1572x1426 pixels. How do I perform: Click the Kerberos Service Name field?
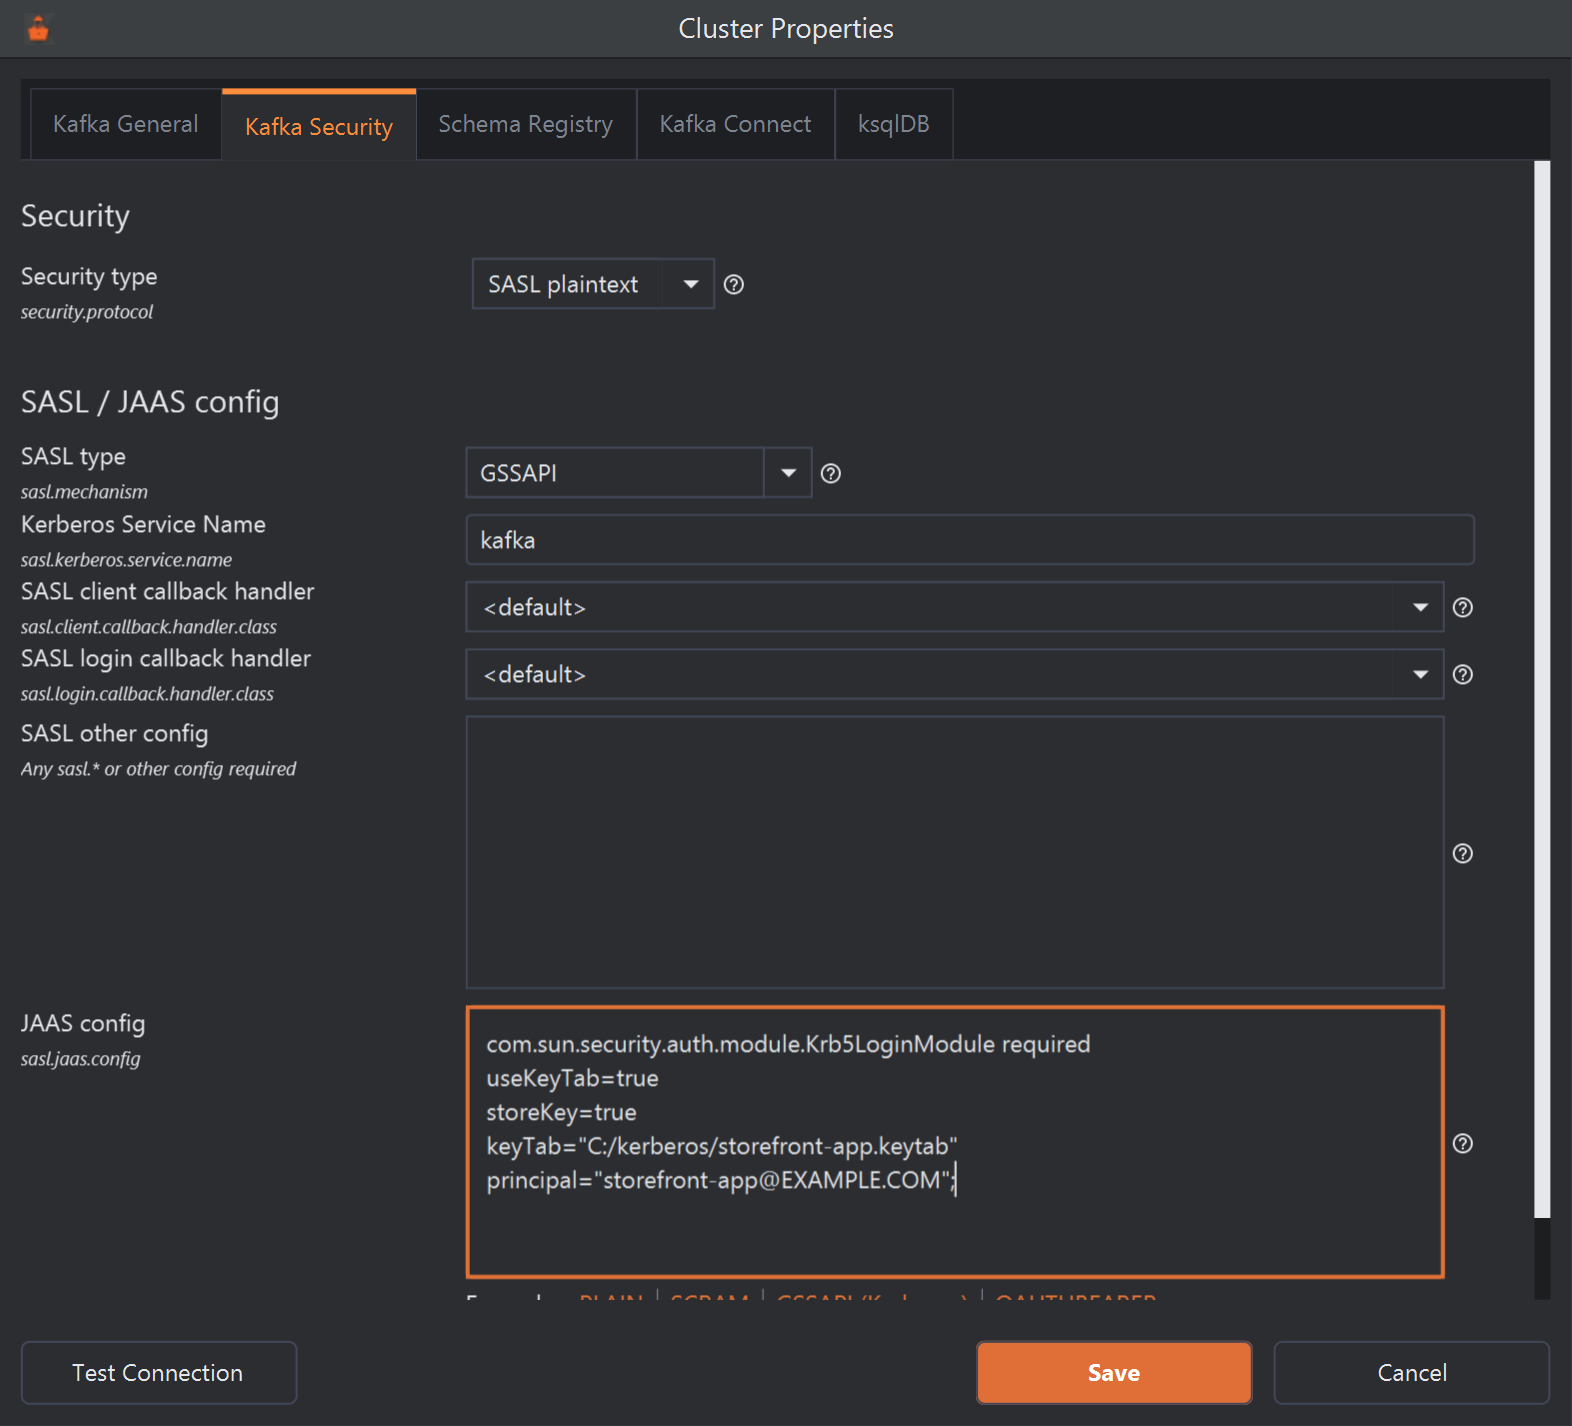970,540
